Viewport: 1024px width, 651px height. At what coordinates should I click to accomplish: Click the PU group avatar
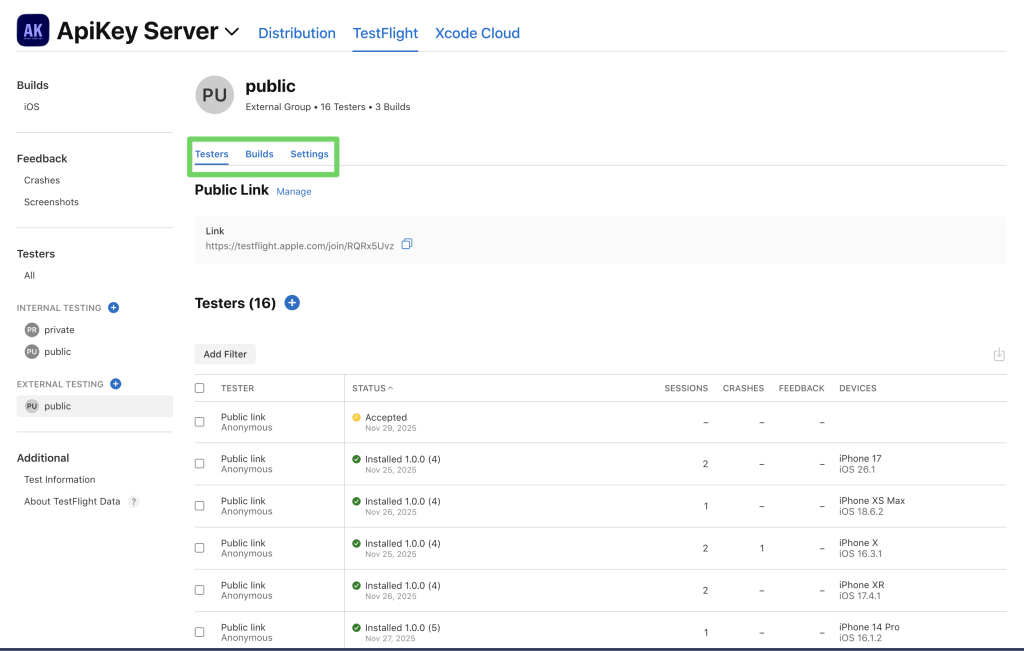pyautogui.click(x=214, y=95)
